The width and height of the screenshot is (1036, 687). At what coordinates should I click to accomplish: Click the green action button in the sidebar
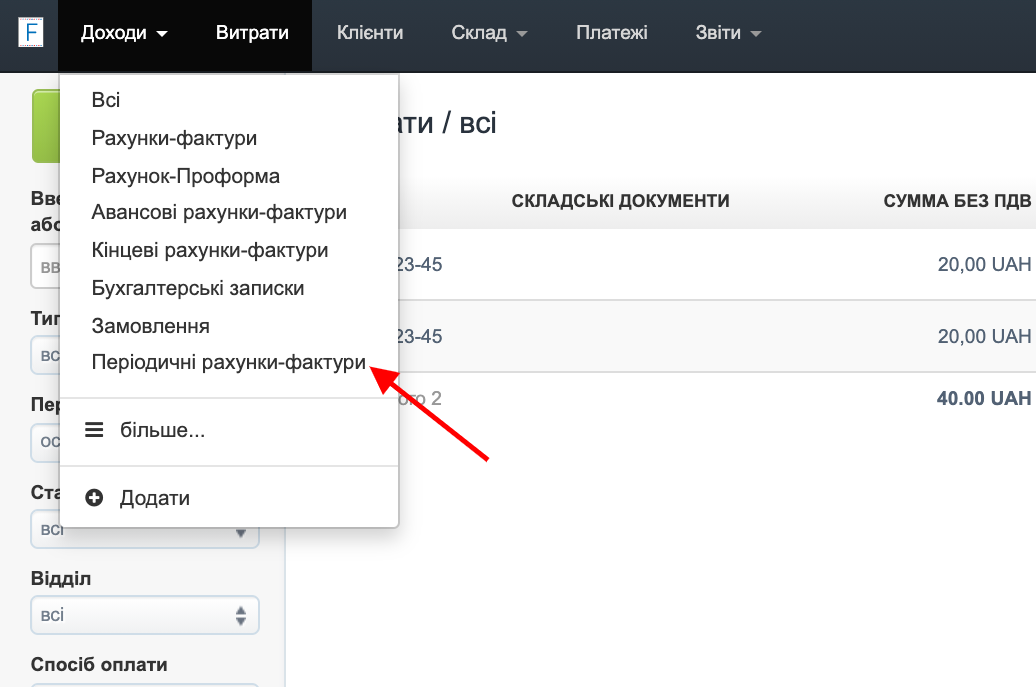pos(47,126)
